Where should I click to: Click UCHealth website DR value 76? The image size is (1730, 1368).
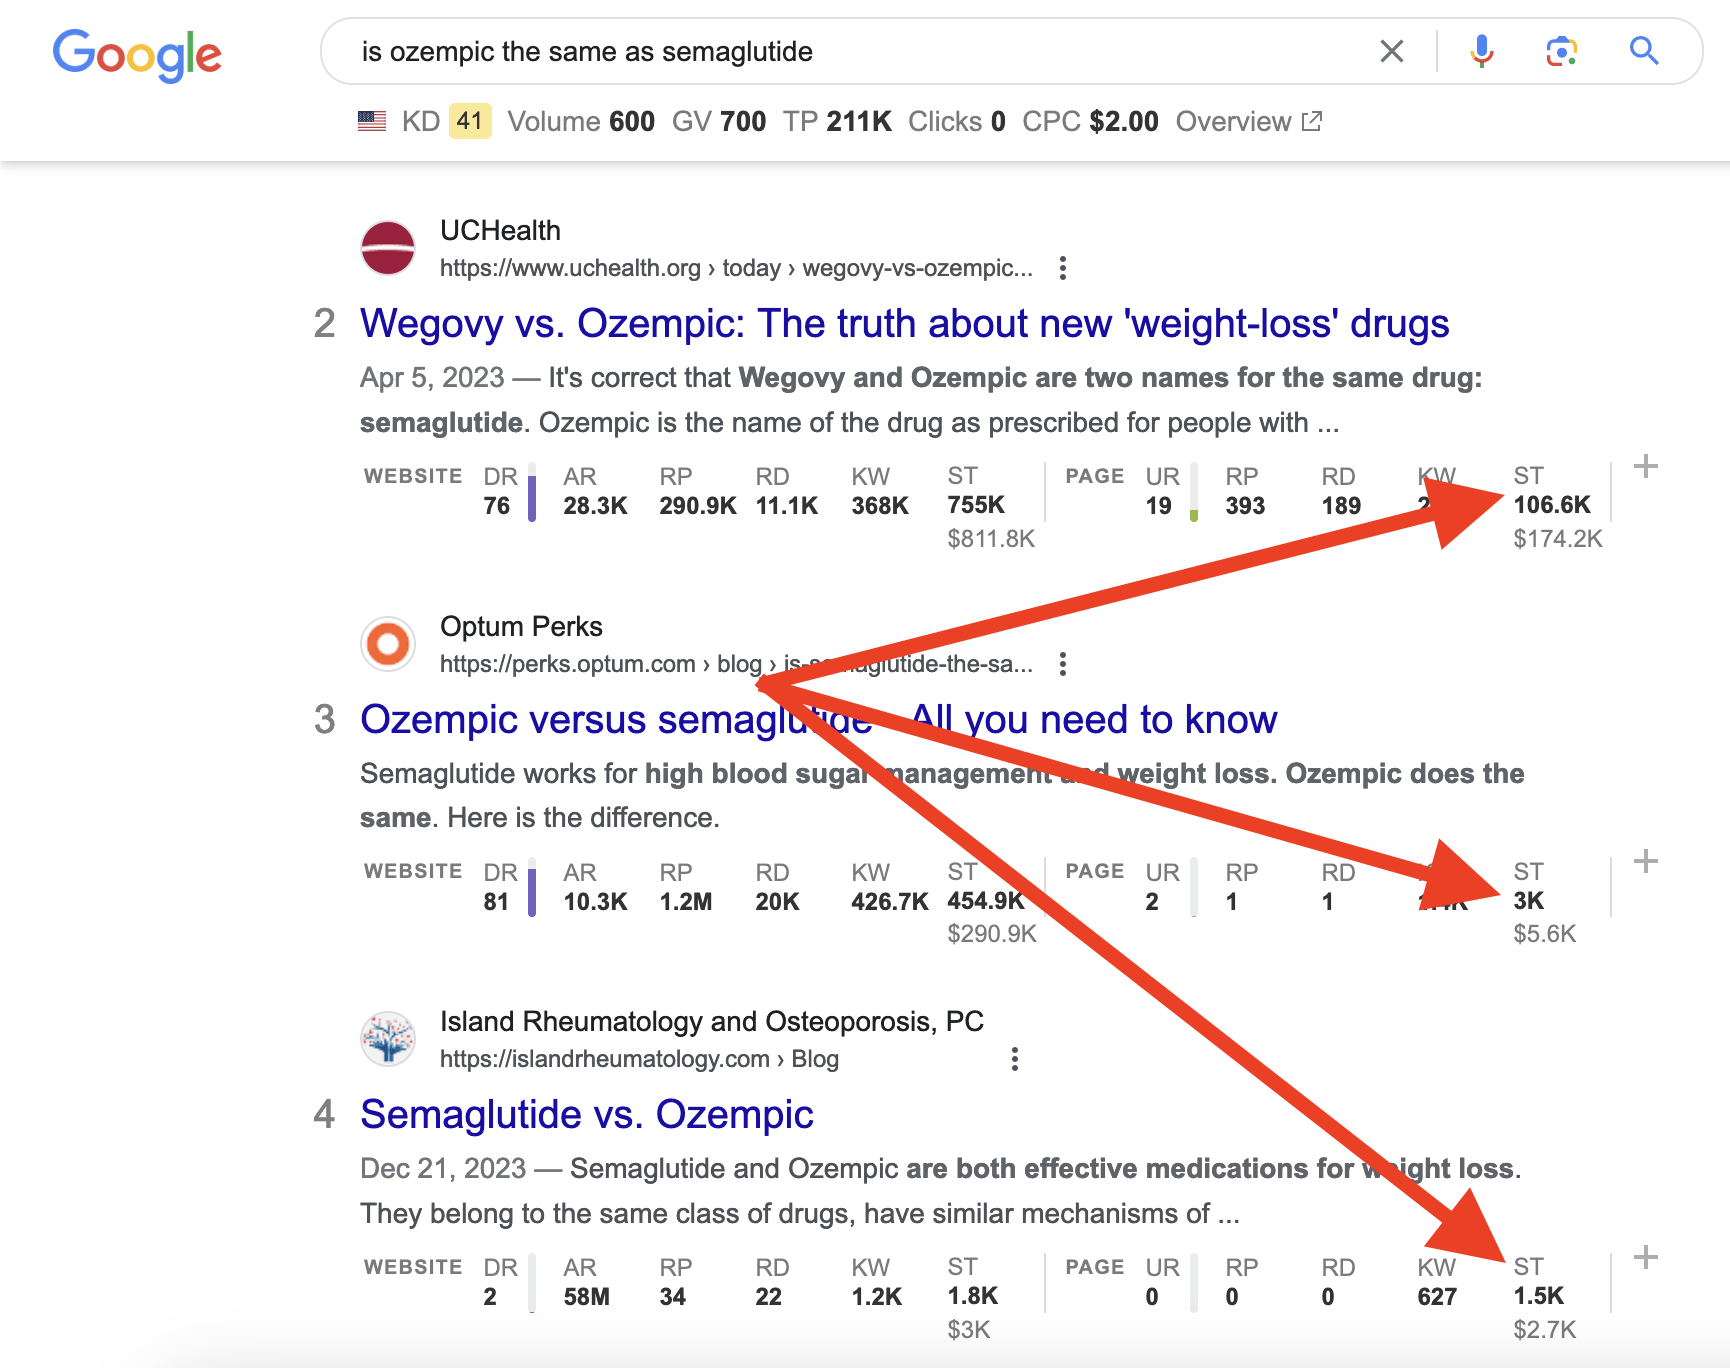(x=497, y=506)
